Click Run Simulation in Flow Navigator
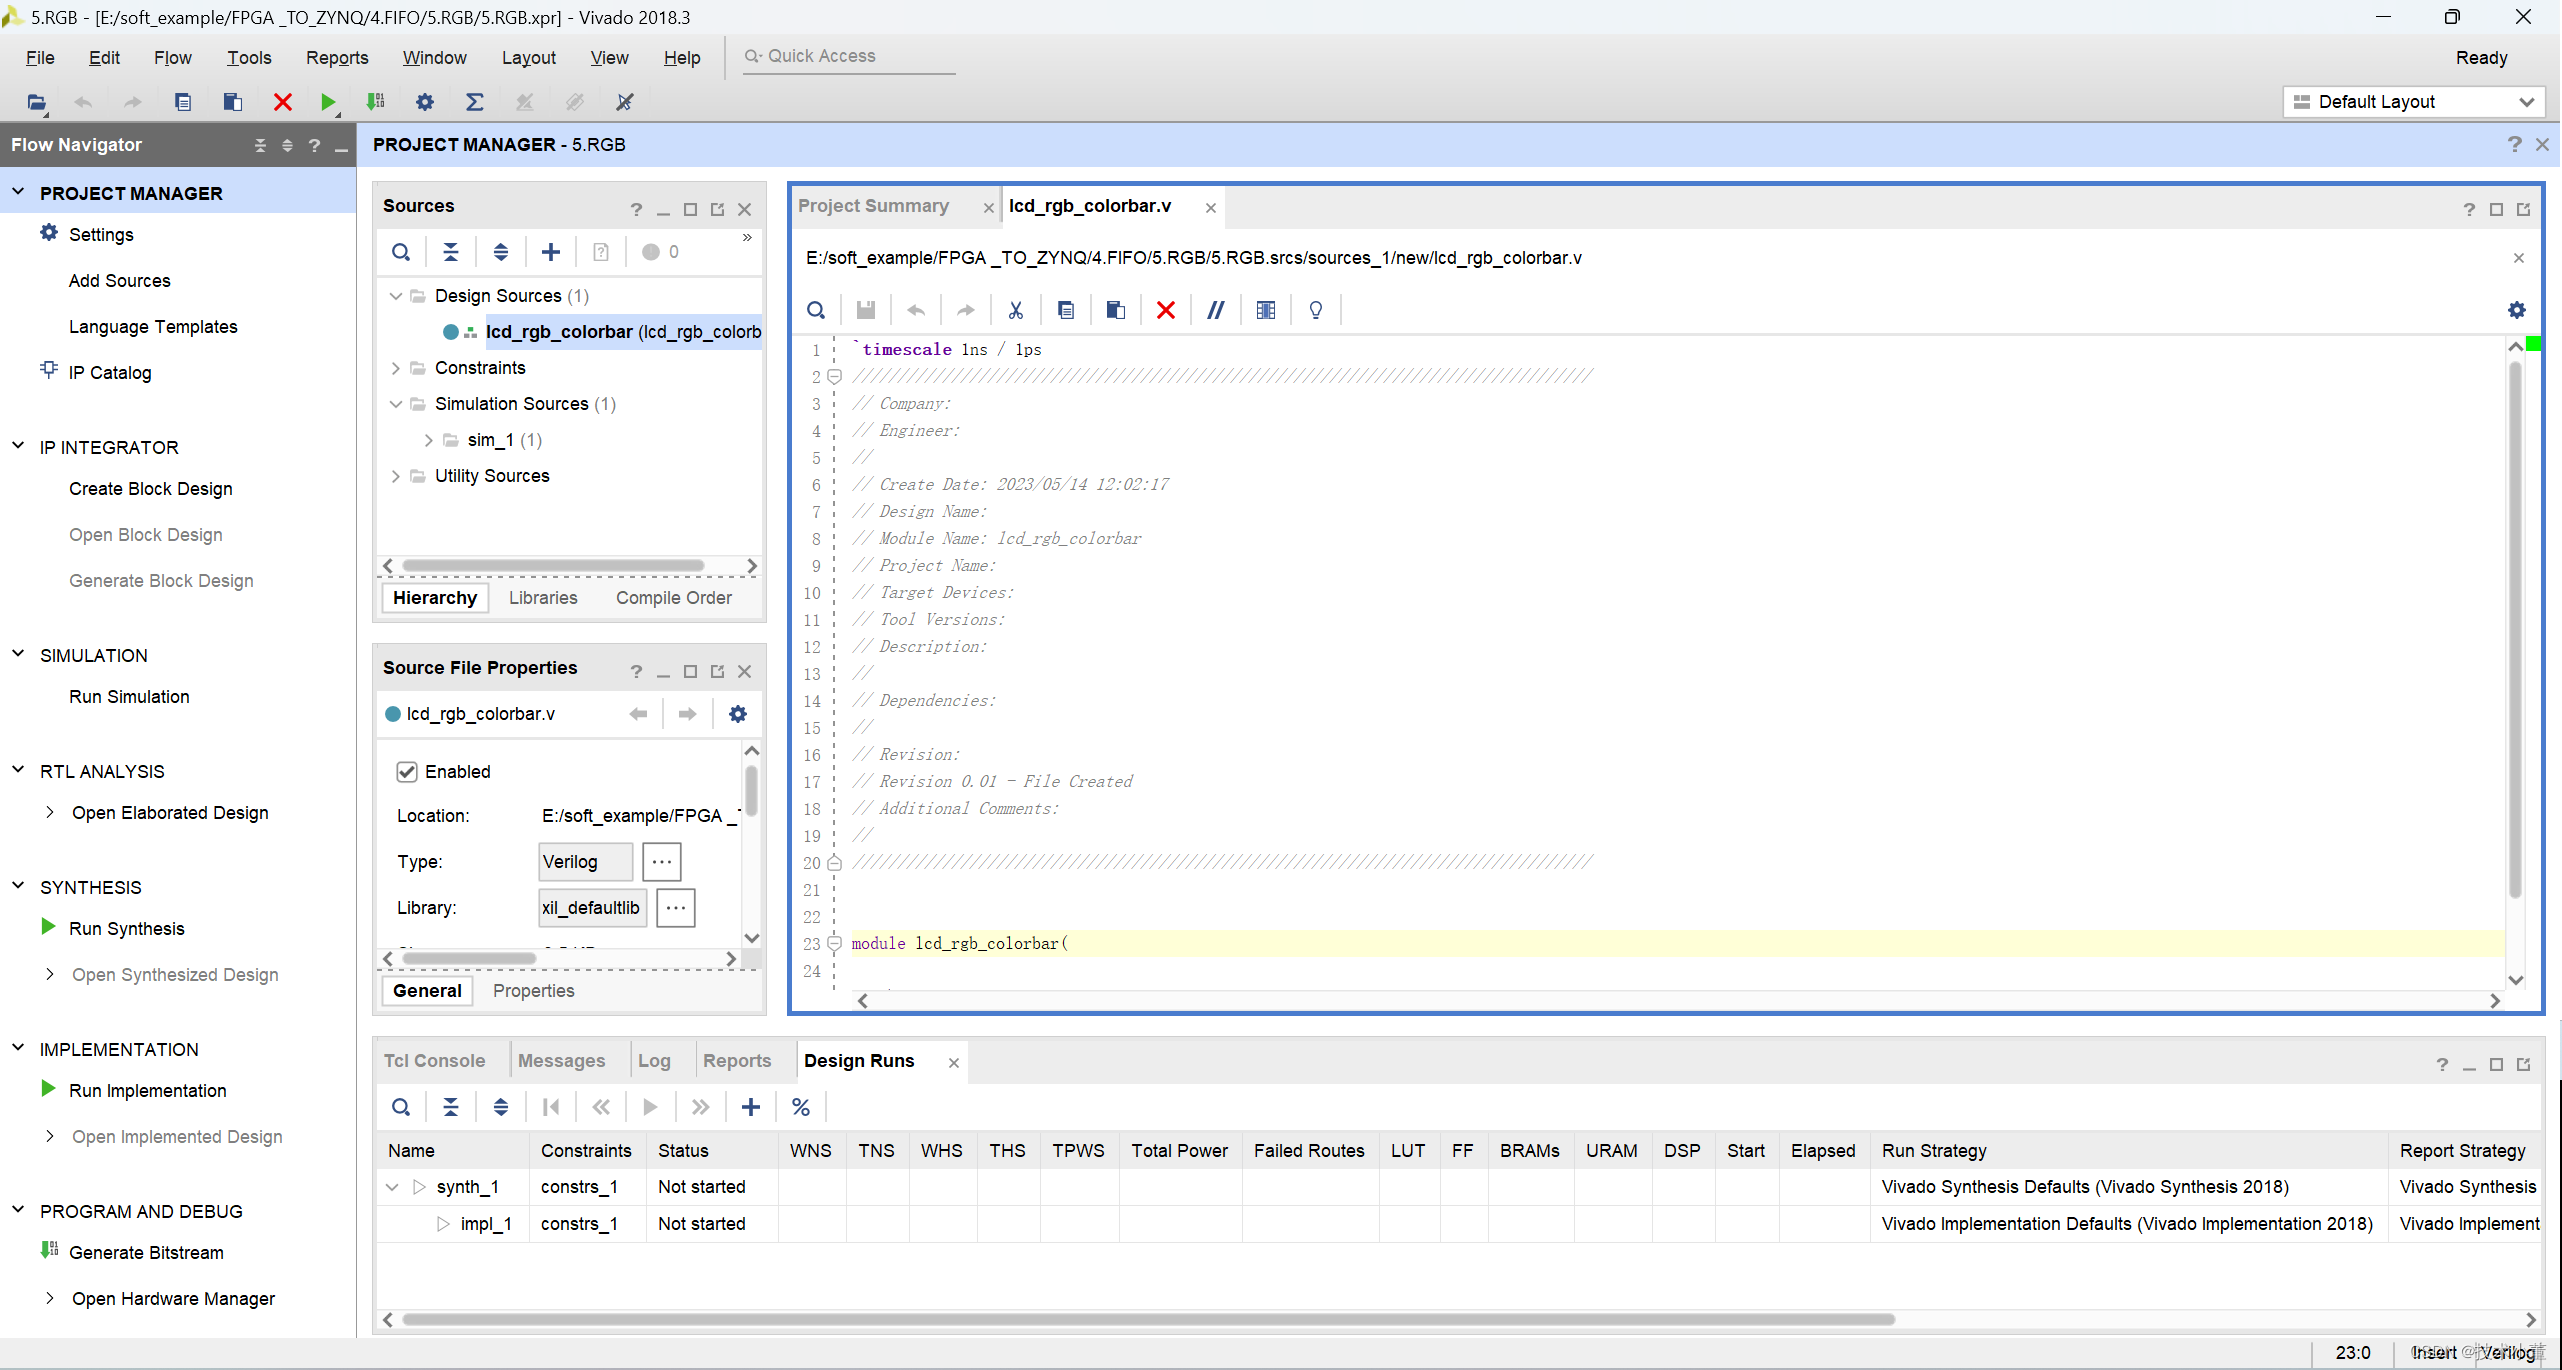This screenshot has height=1370, width=2562. pos(129,697)
